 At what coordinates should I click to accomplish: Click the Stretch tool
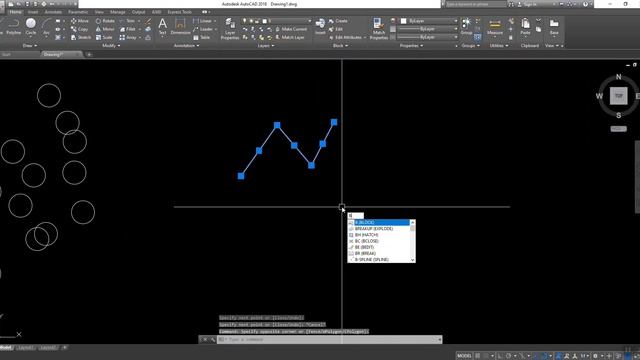click(81, 37)
